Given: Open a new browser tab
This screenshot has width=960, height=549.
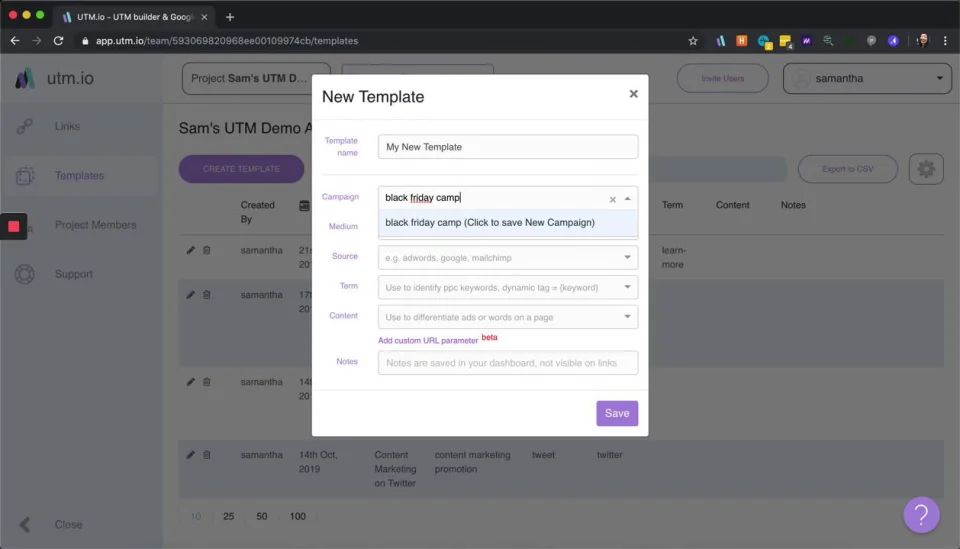Looking at the screenshot, I should 230,17.
